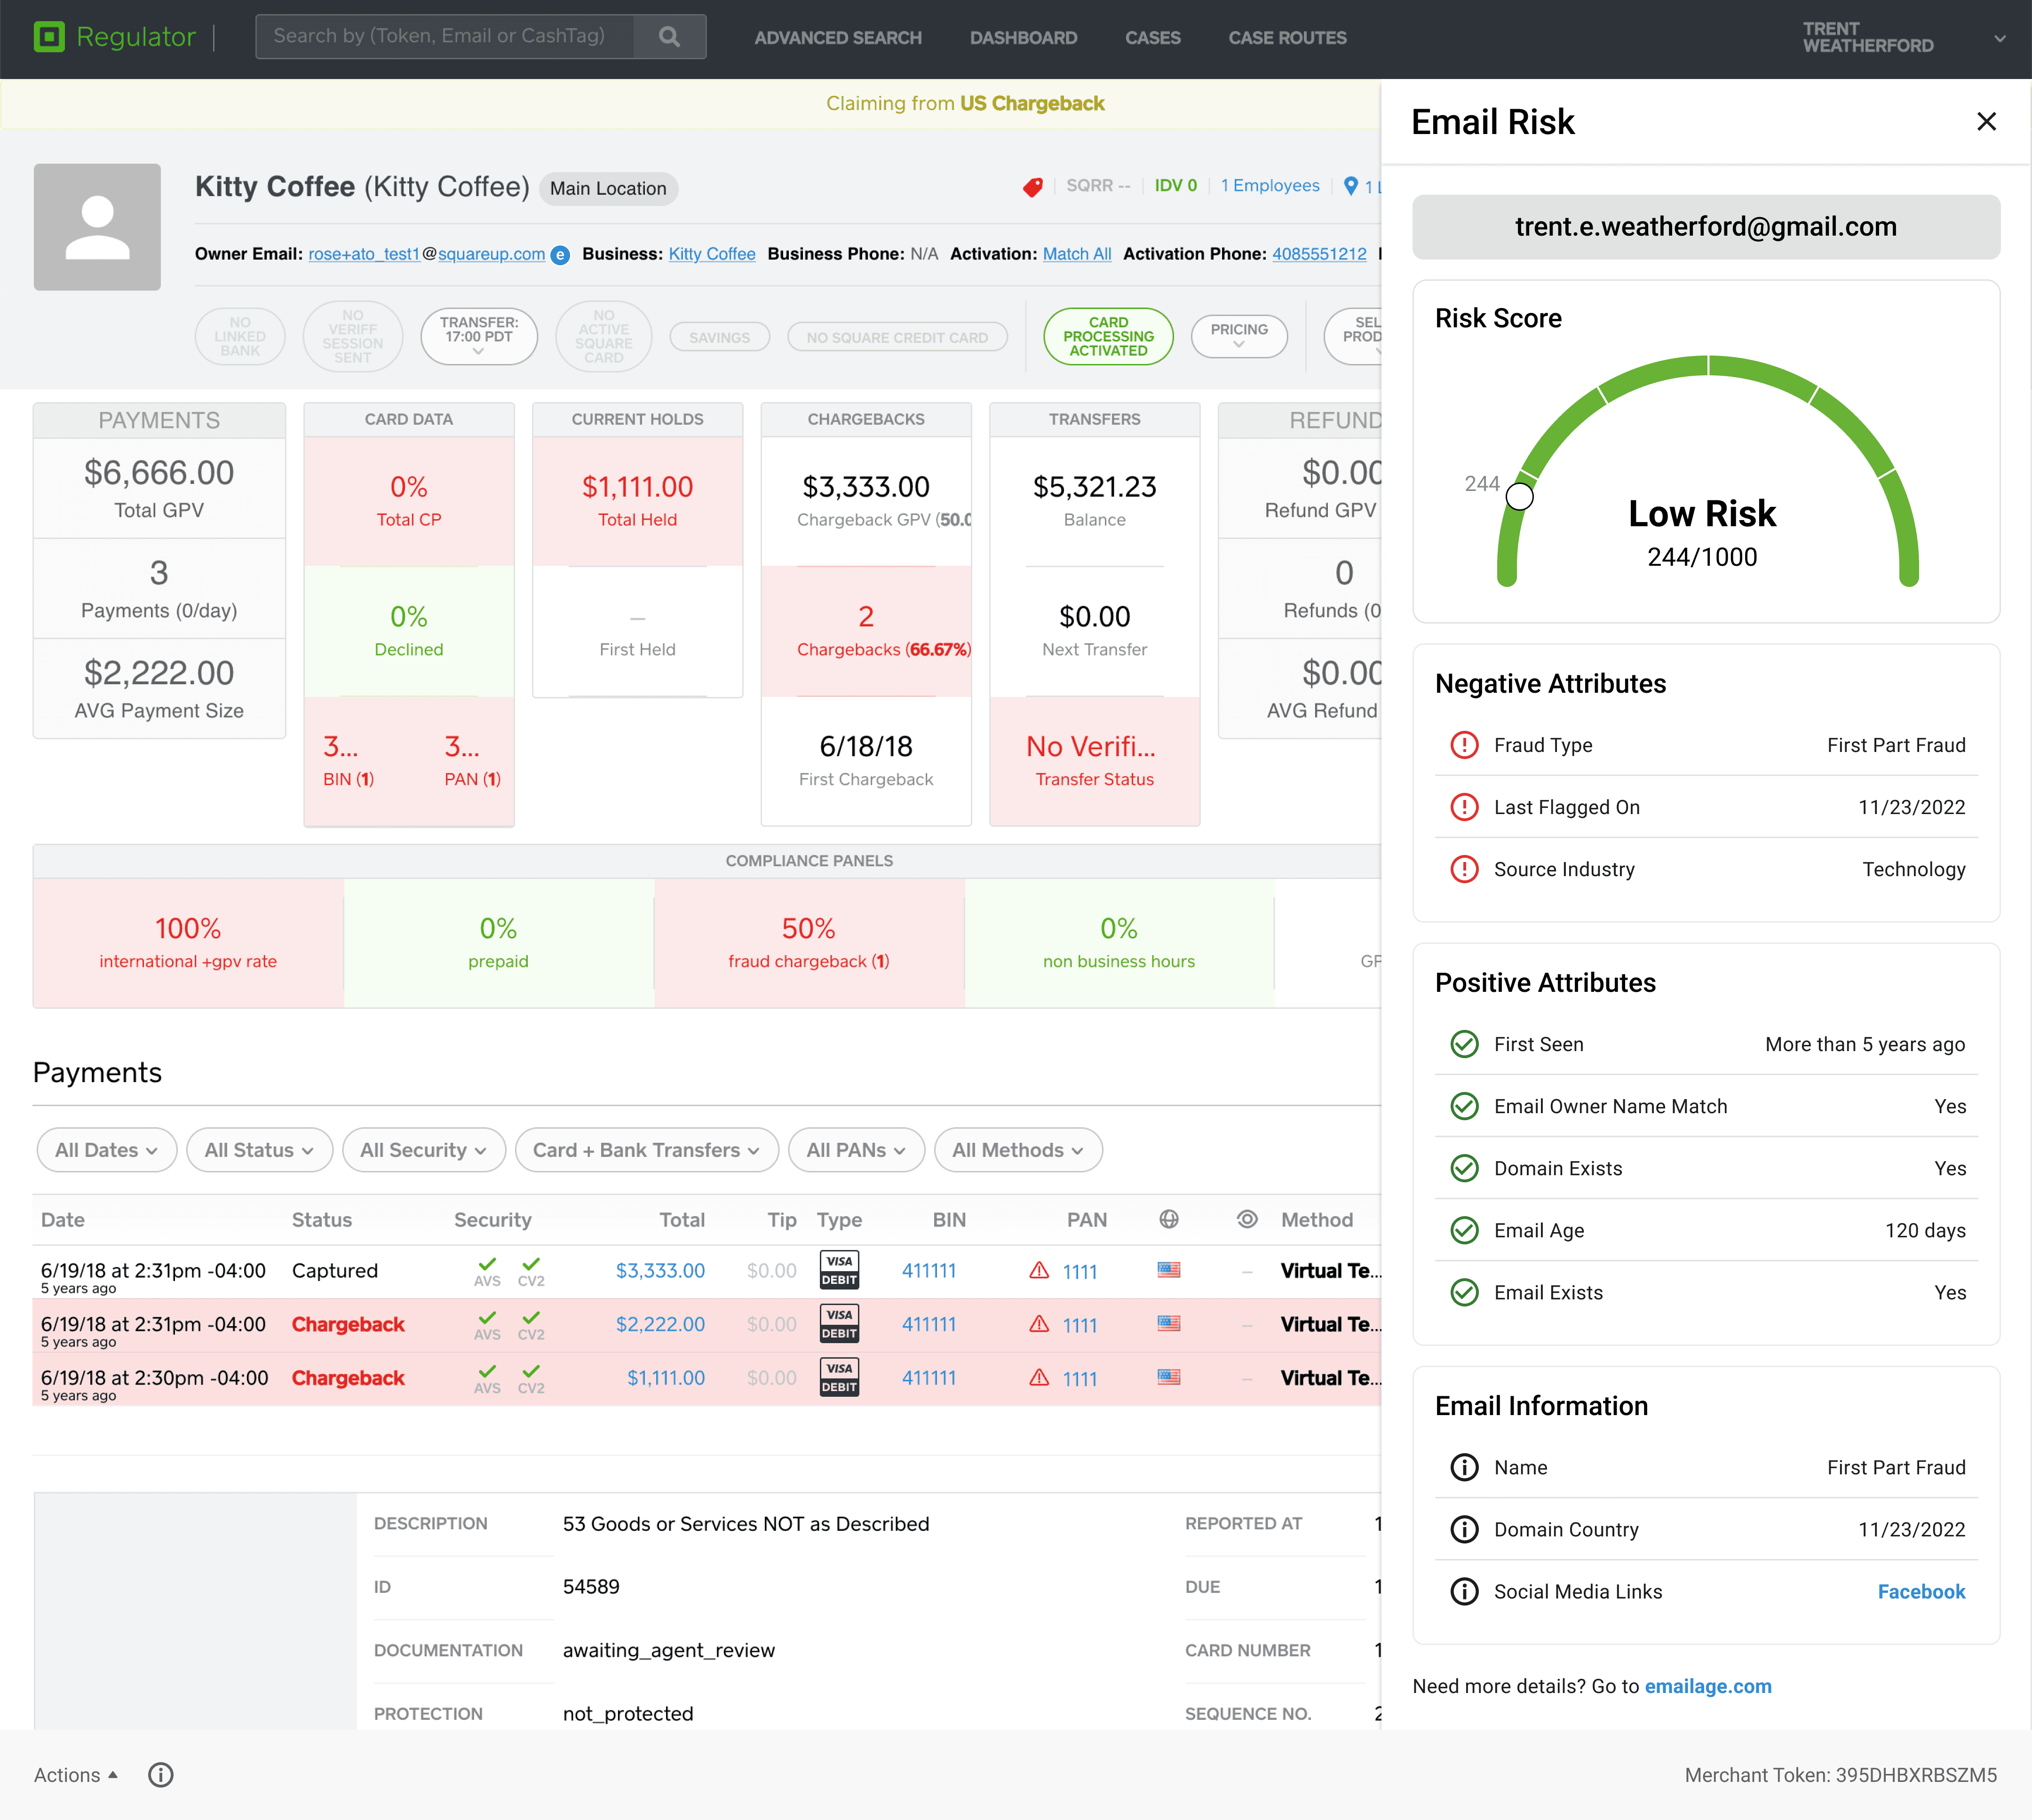Open the Pricing dropdown pill
Viewport: 2032px width, 1820px height.
pos(1238,335)
